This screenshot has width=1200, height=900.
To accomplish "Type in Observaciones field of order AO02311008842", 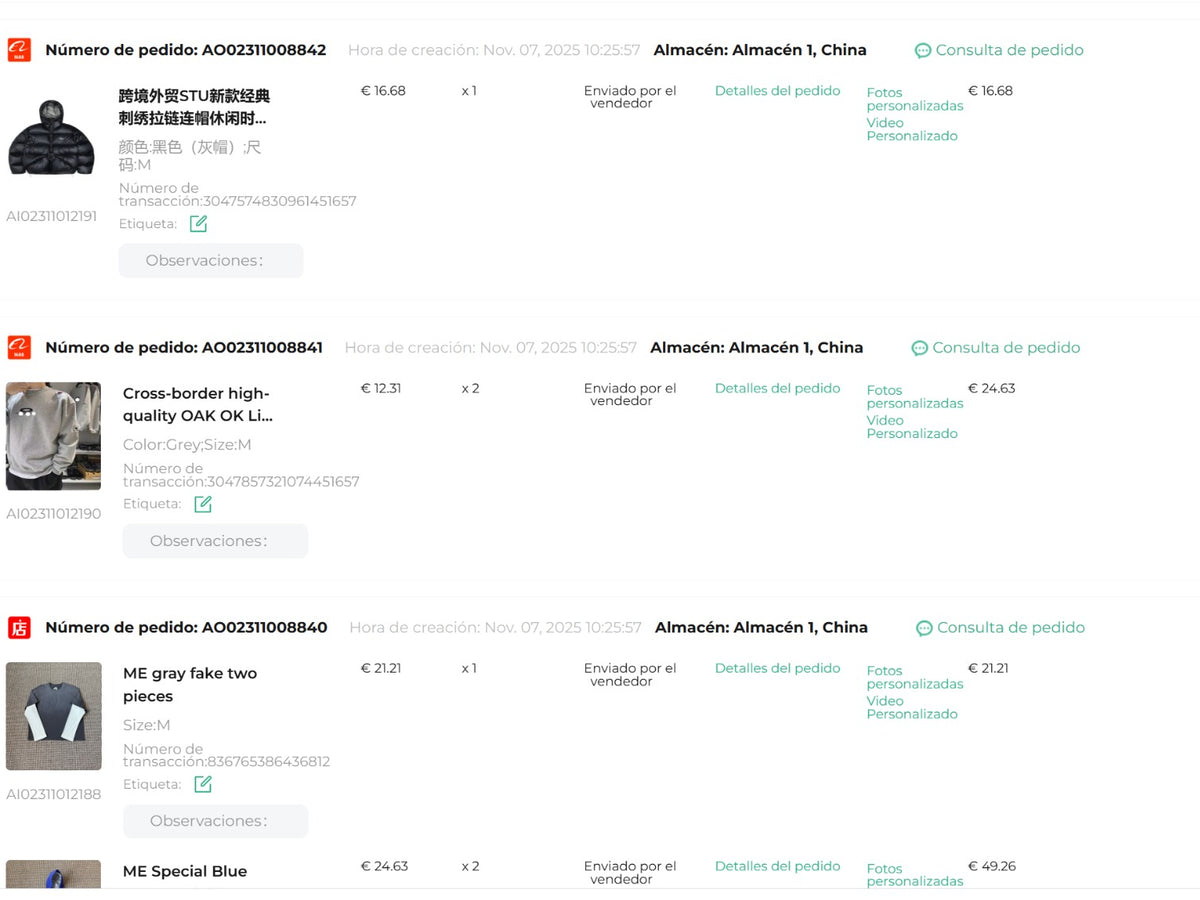I will [x=211, y=261].
